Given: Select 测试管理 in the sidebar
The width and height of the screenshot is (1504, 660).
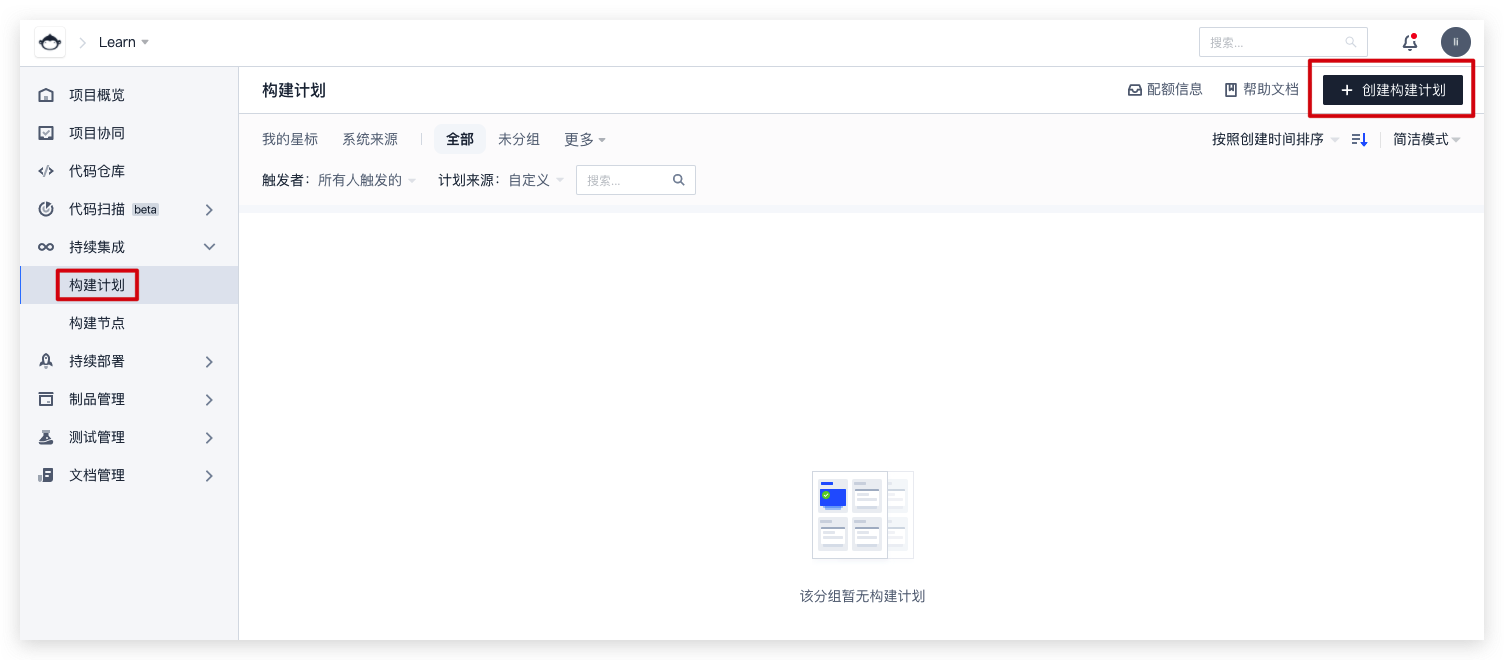Looking at the screenshot, I should 97,437.
